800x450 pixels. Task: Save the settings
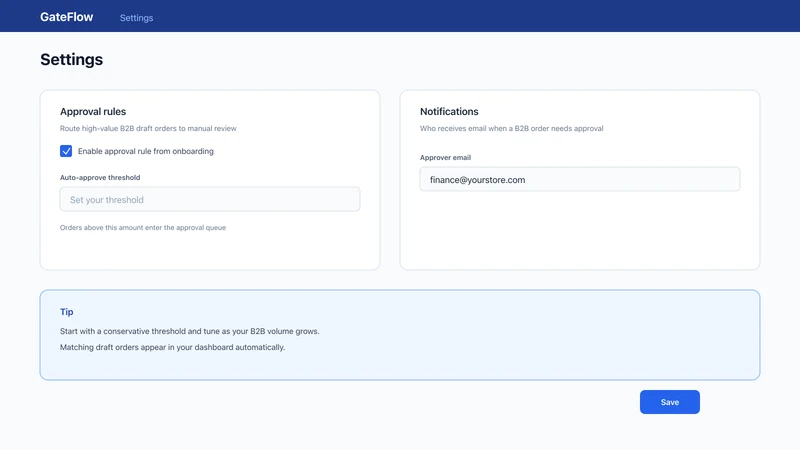point(669,402)
